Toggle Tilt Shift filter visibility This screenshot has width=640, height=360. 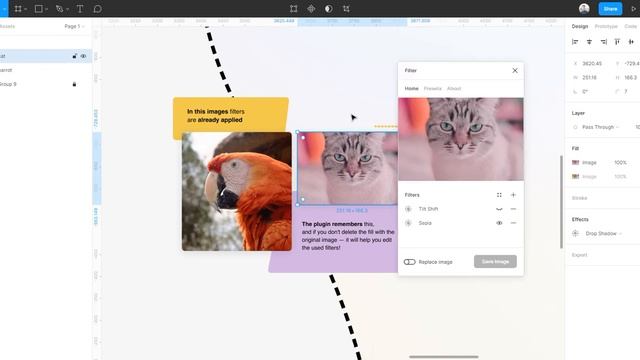coord(499,209)
